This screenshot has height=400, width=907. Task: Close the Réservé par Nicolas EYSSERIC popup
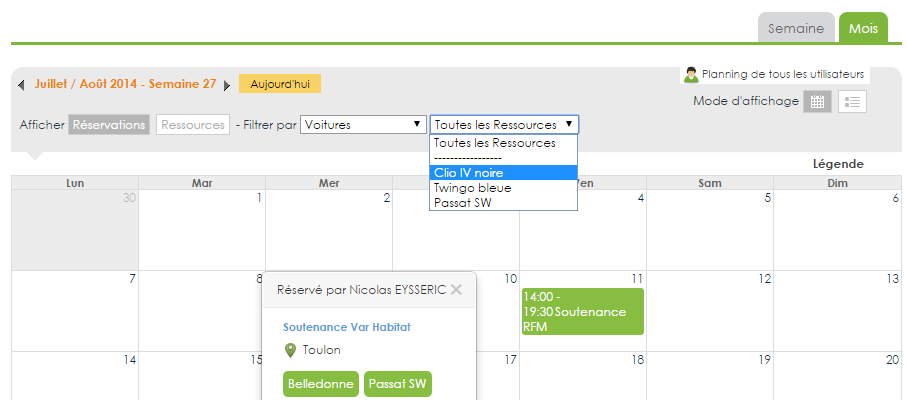coord(456,290)
